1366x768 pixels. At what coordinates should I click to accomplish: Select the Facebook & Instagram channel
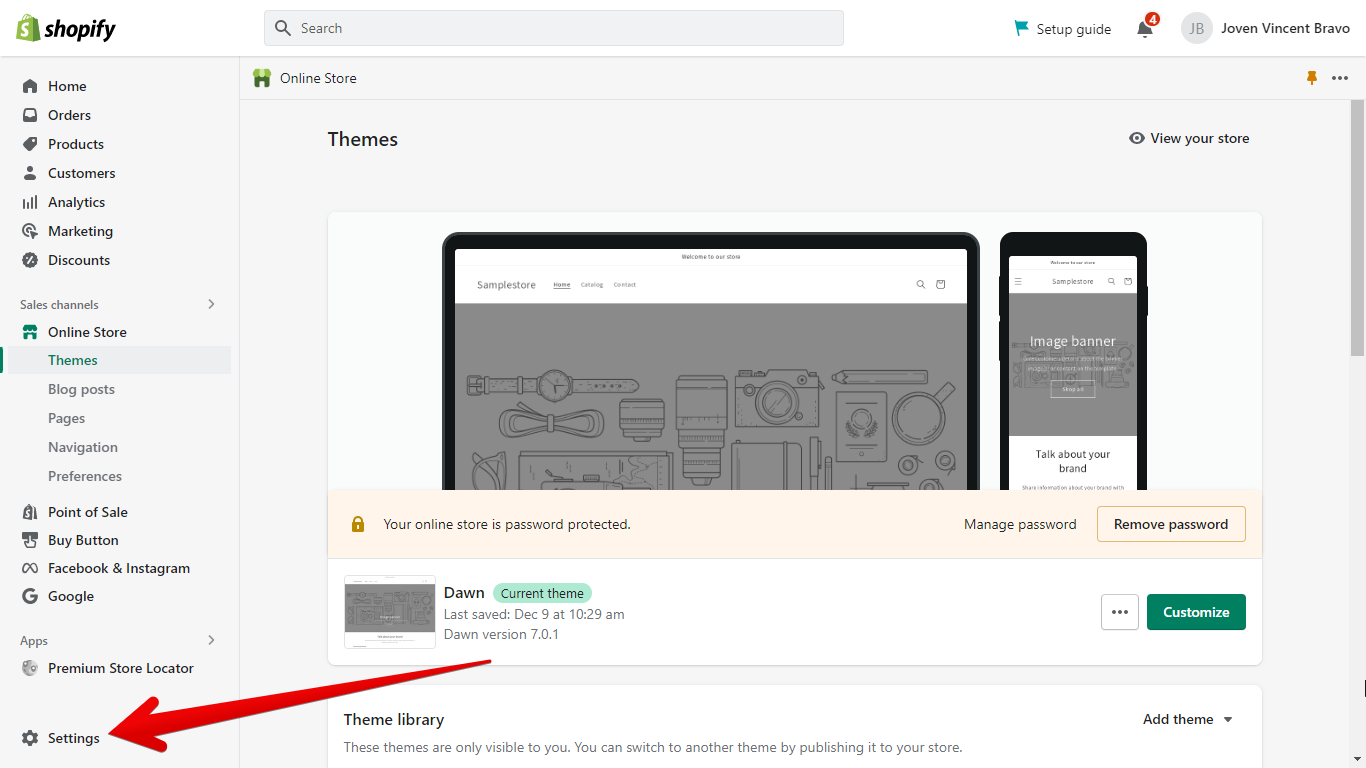(x=119, y=568)
